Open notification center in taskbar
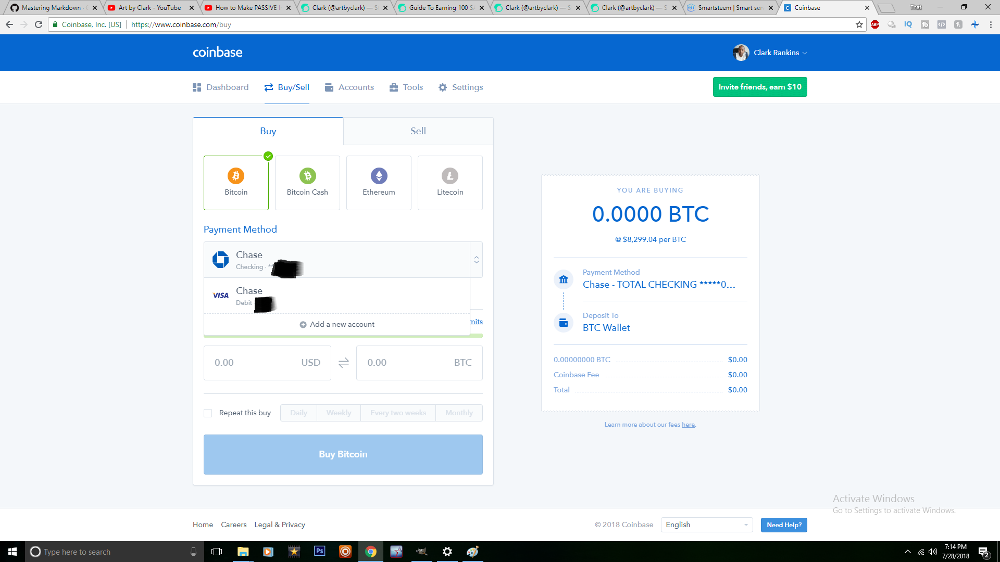The image size is (1000, 562). [x=984, y=552]
